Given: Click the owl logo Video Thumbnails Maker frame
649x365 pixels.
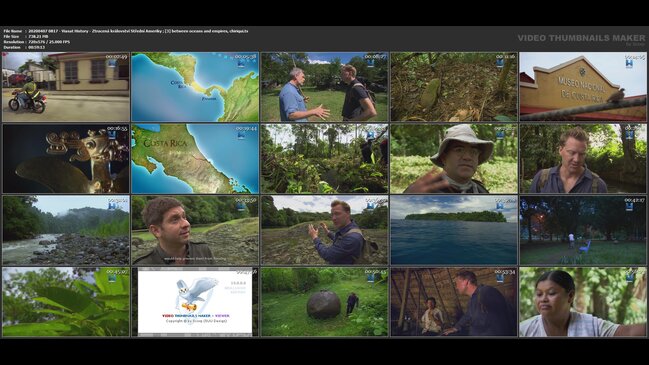Looking at the screenshot, I should [x=195, y=302].
